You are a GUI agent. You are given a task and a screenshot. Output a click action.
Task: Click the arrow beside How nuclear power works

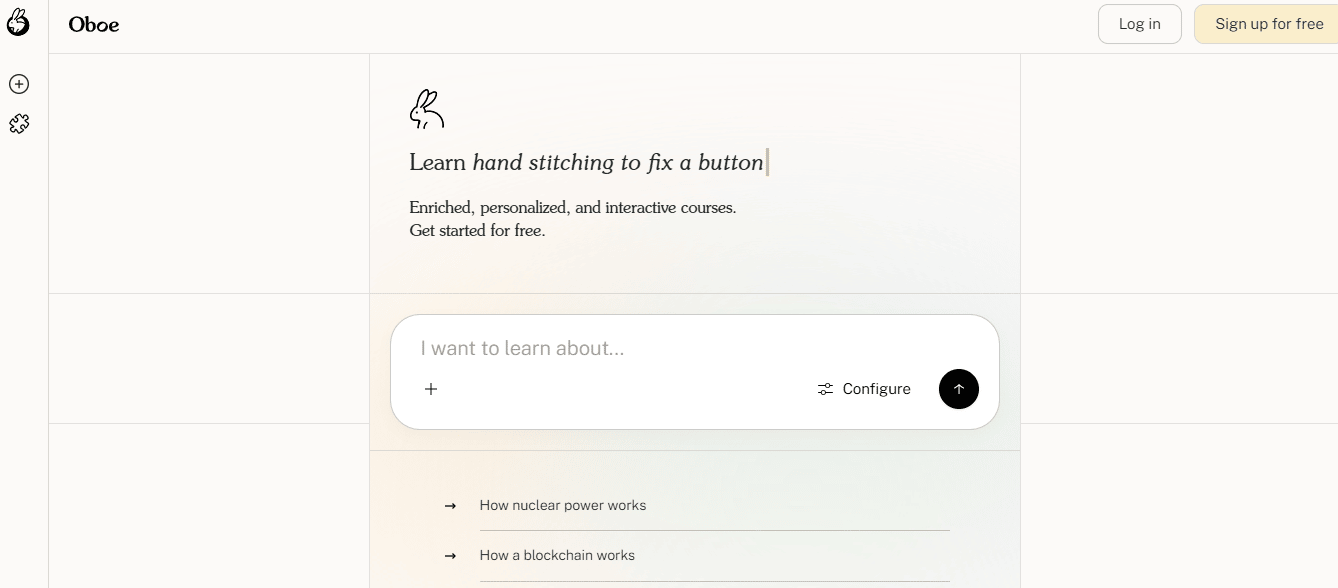451,506
